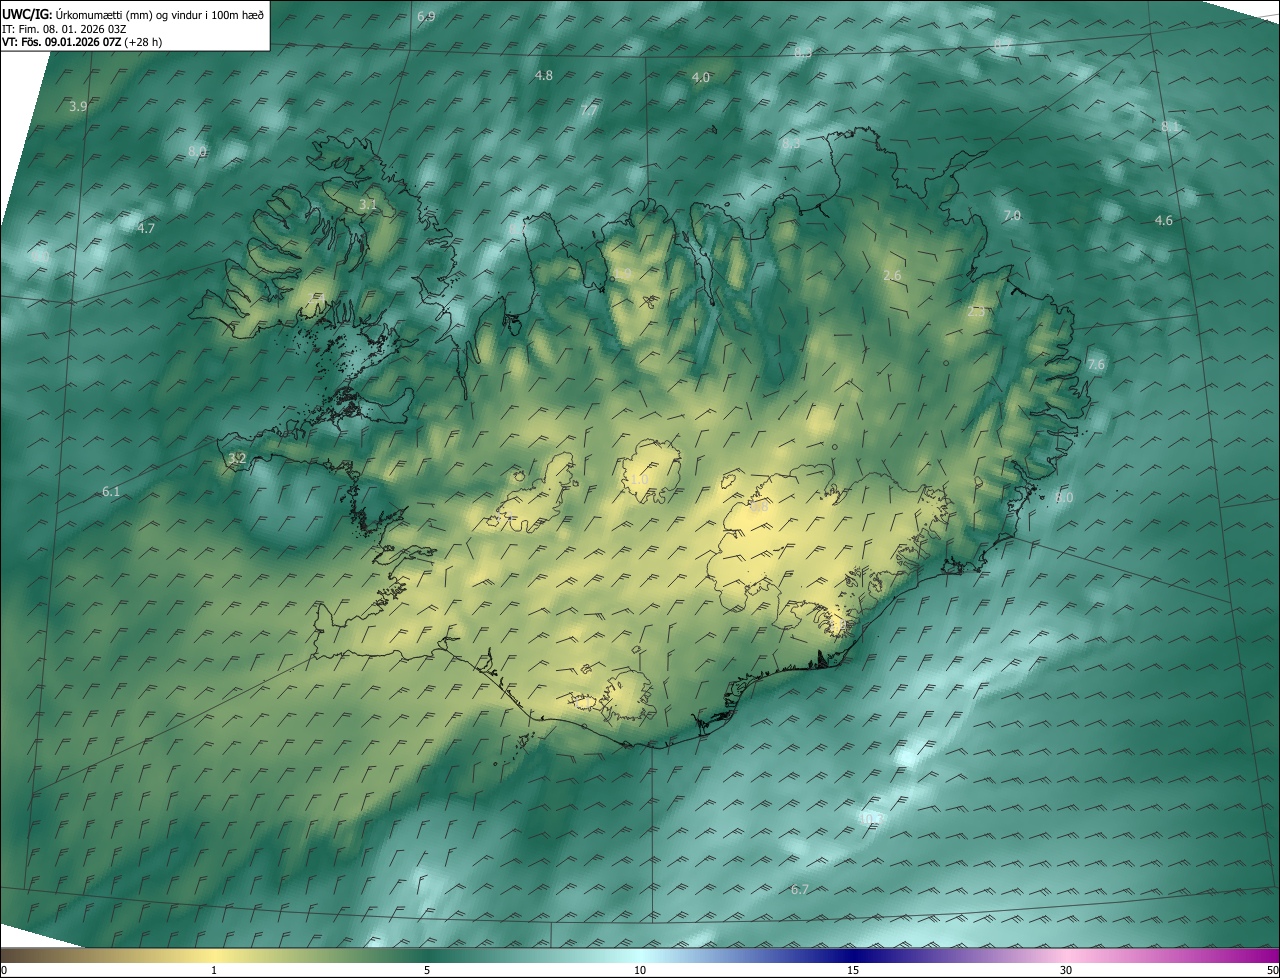Click the 3.2 value label on the map
1280x978 pixels.
(237, 459)
